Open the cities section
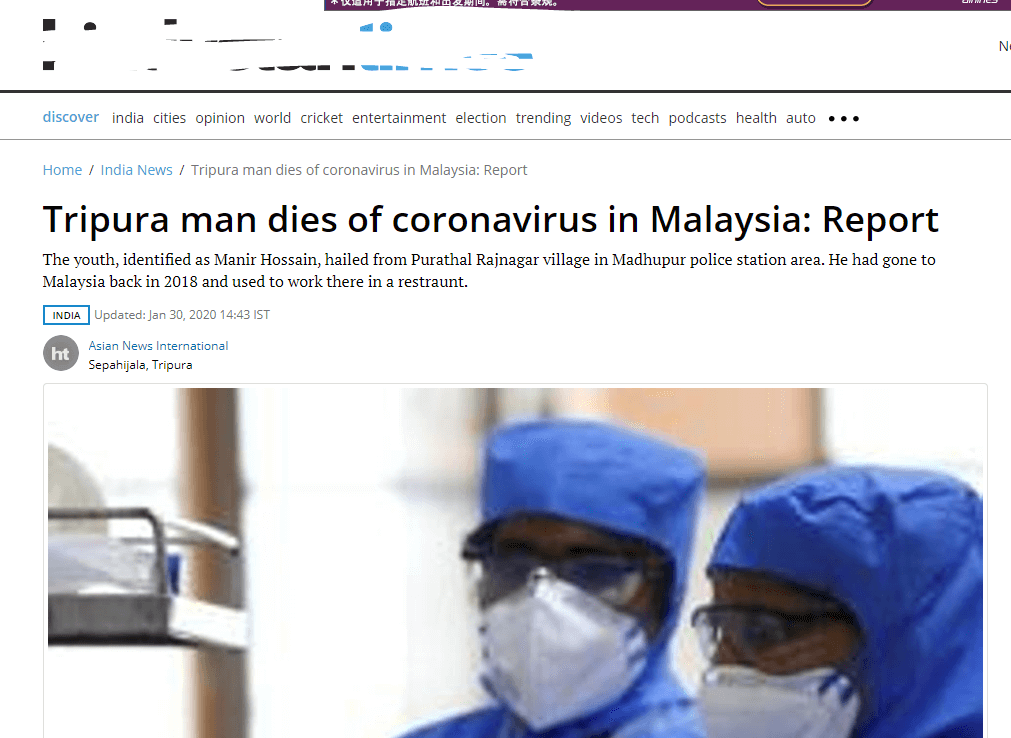This screenshot has height=738, width=1011. coord(170,118)
